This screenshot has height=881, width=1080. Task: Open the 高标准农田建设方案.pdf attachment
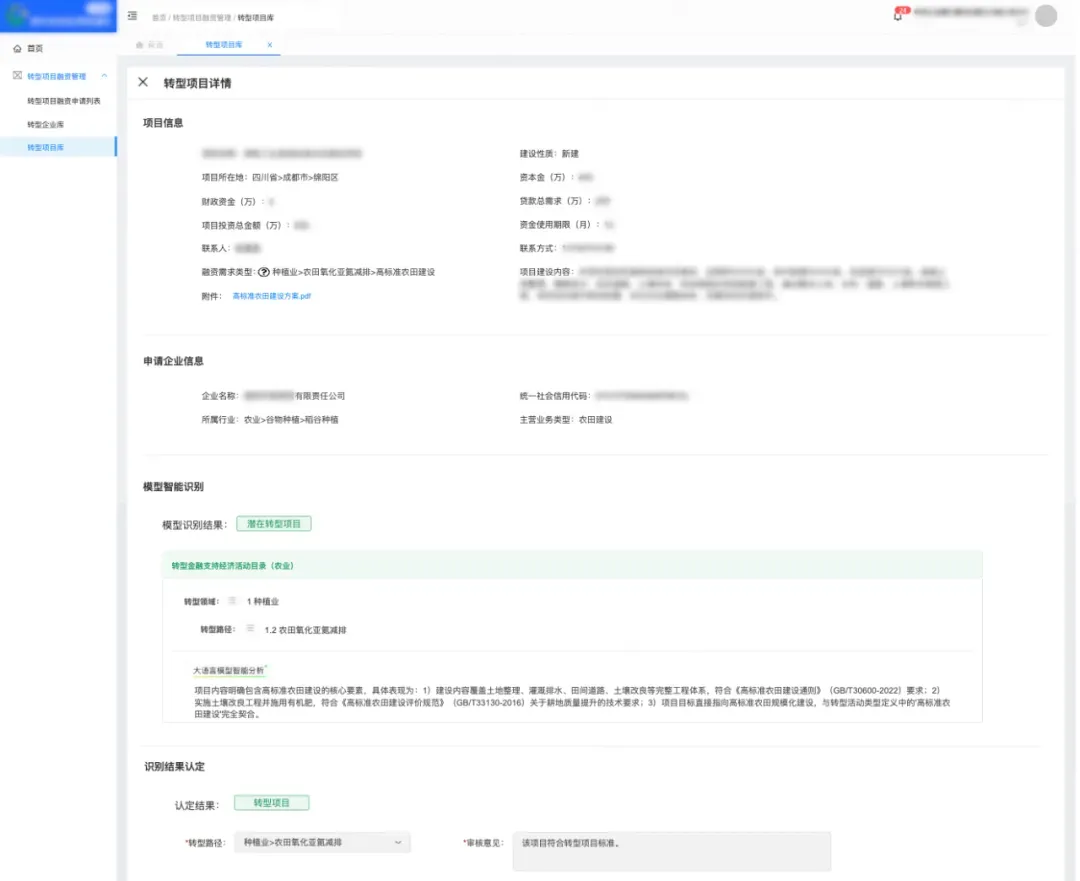click(x=272, y=296)
